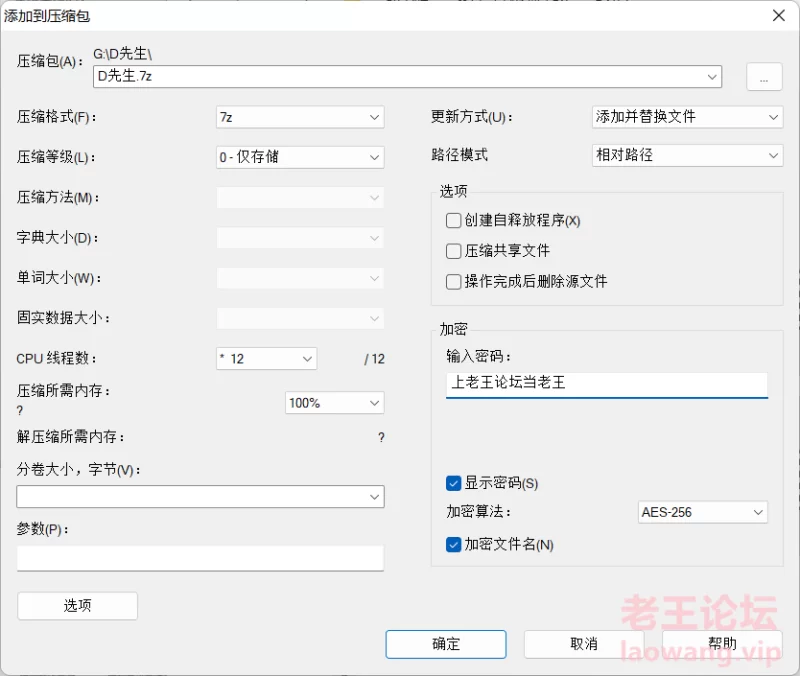The height and width of the screenshot is (676, 800).
Task: Open the CPU 线程数 12 dropdown
Action: tap(266, 359)
